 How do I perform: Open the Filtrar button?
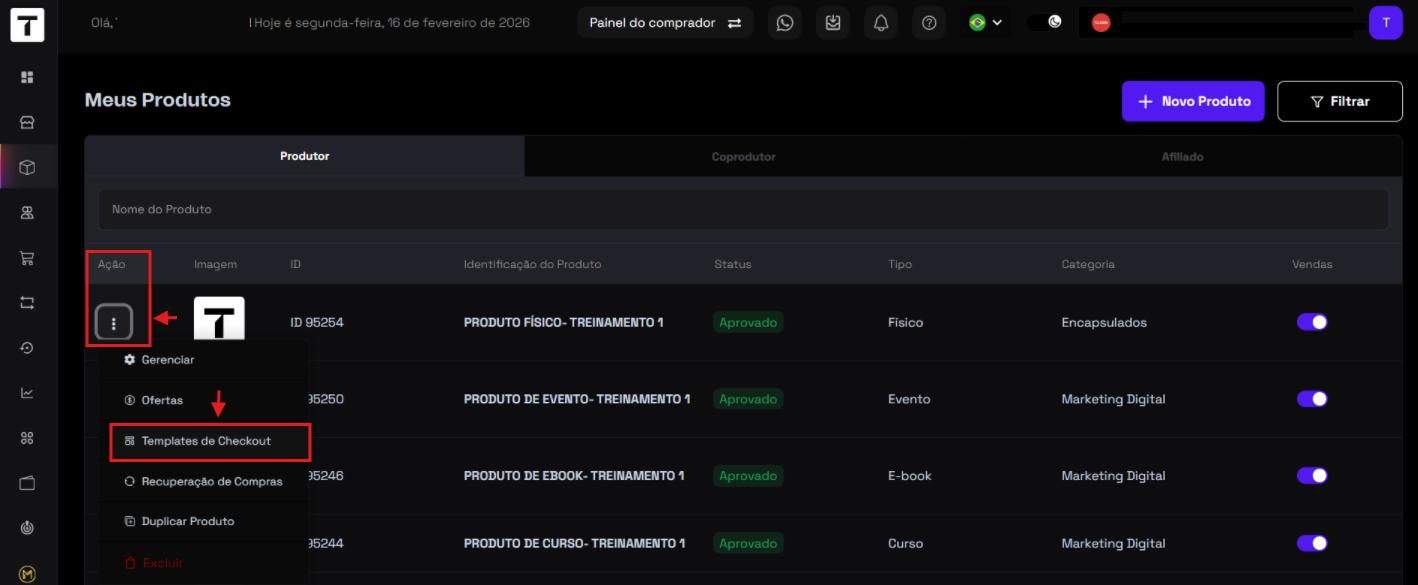pyautogui.click(x=1339, y=101)
